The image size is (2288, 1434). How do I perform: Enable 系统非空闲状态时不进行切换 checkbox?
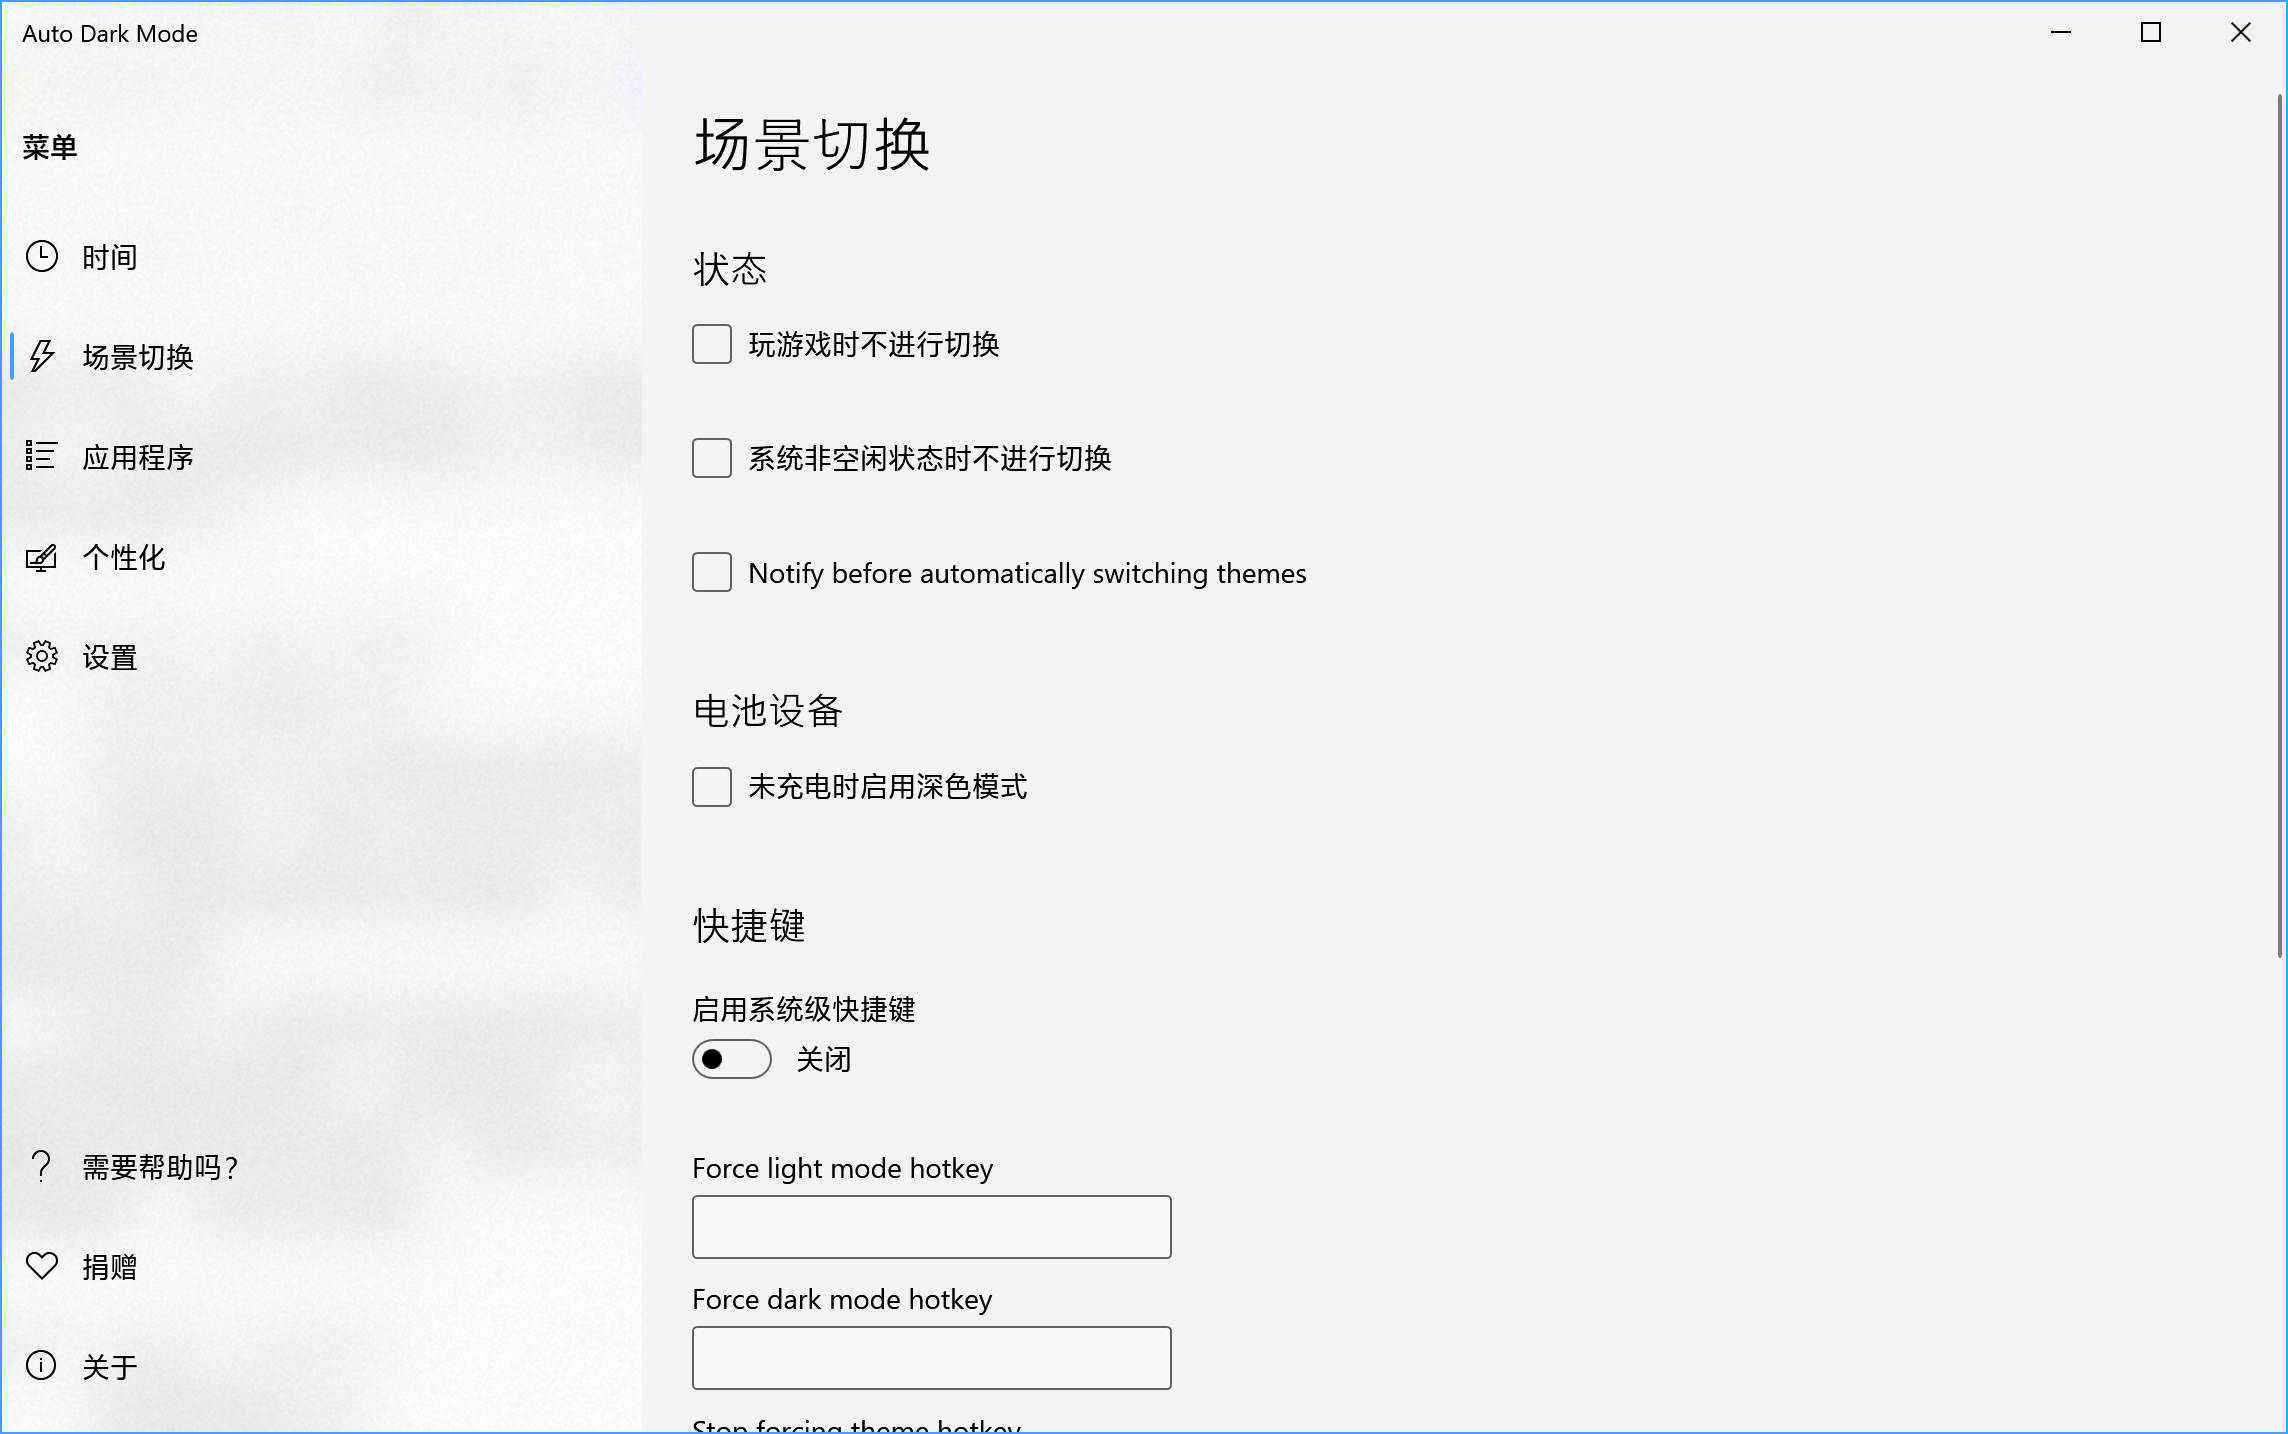712,458
